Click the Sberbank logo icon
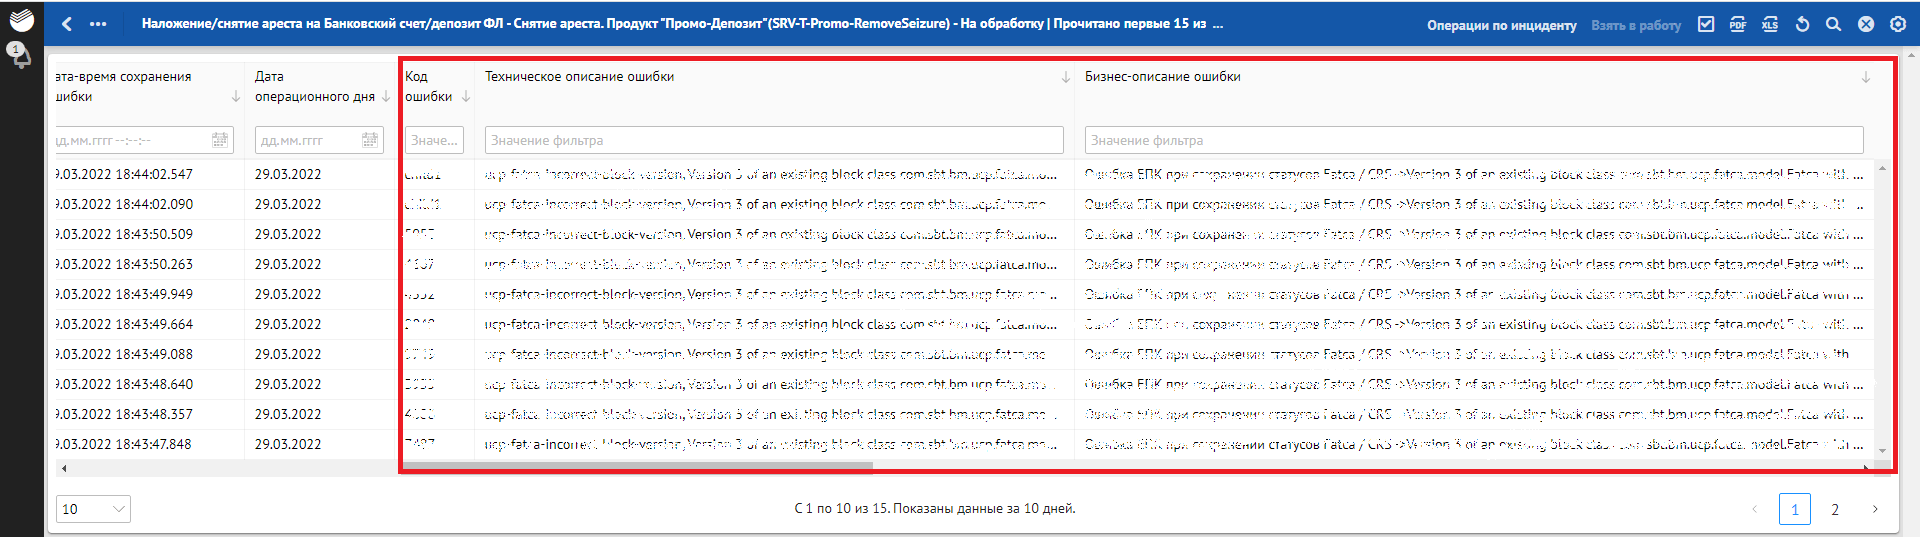This screenshot has width=1920, height=537. click(x=21, y=19)
